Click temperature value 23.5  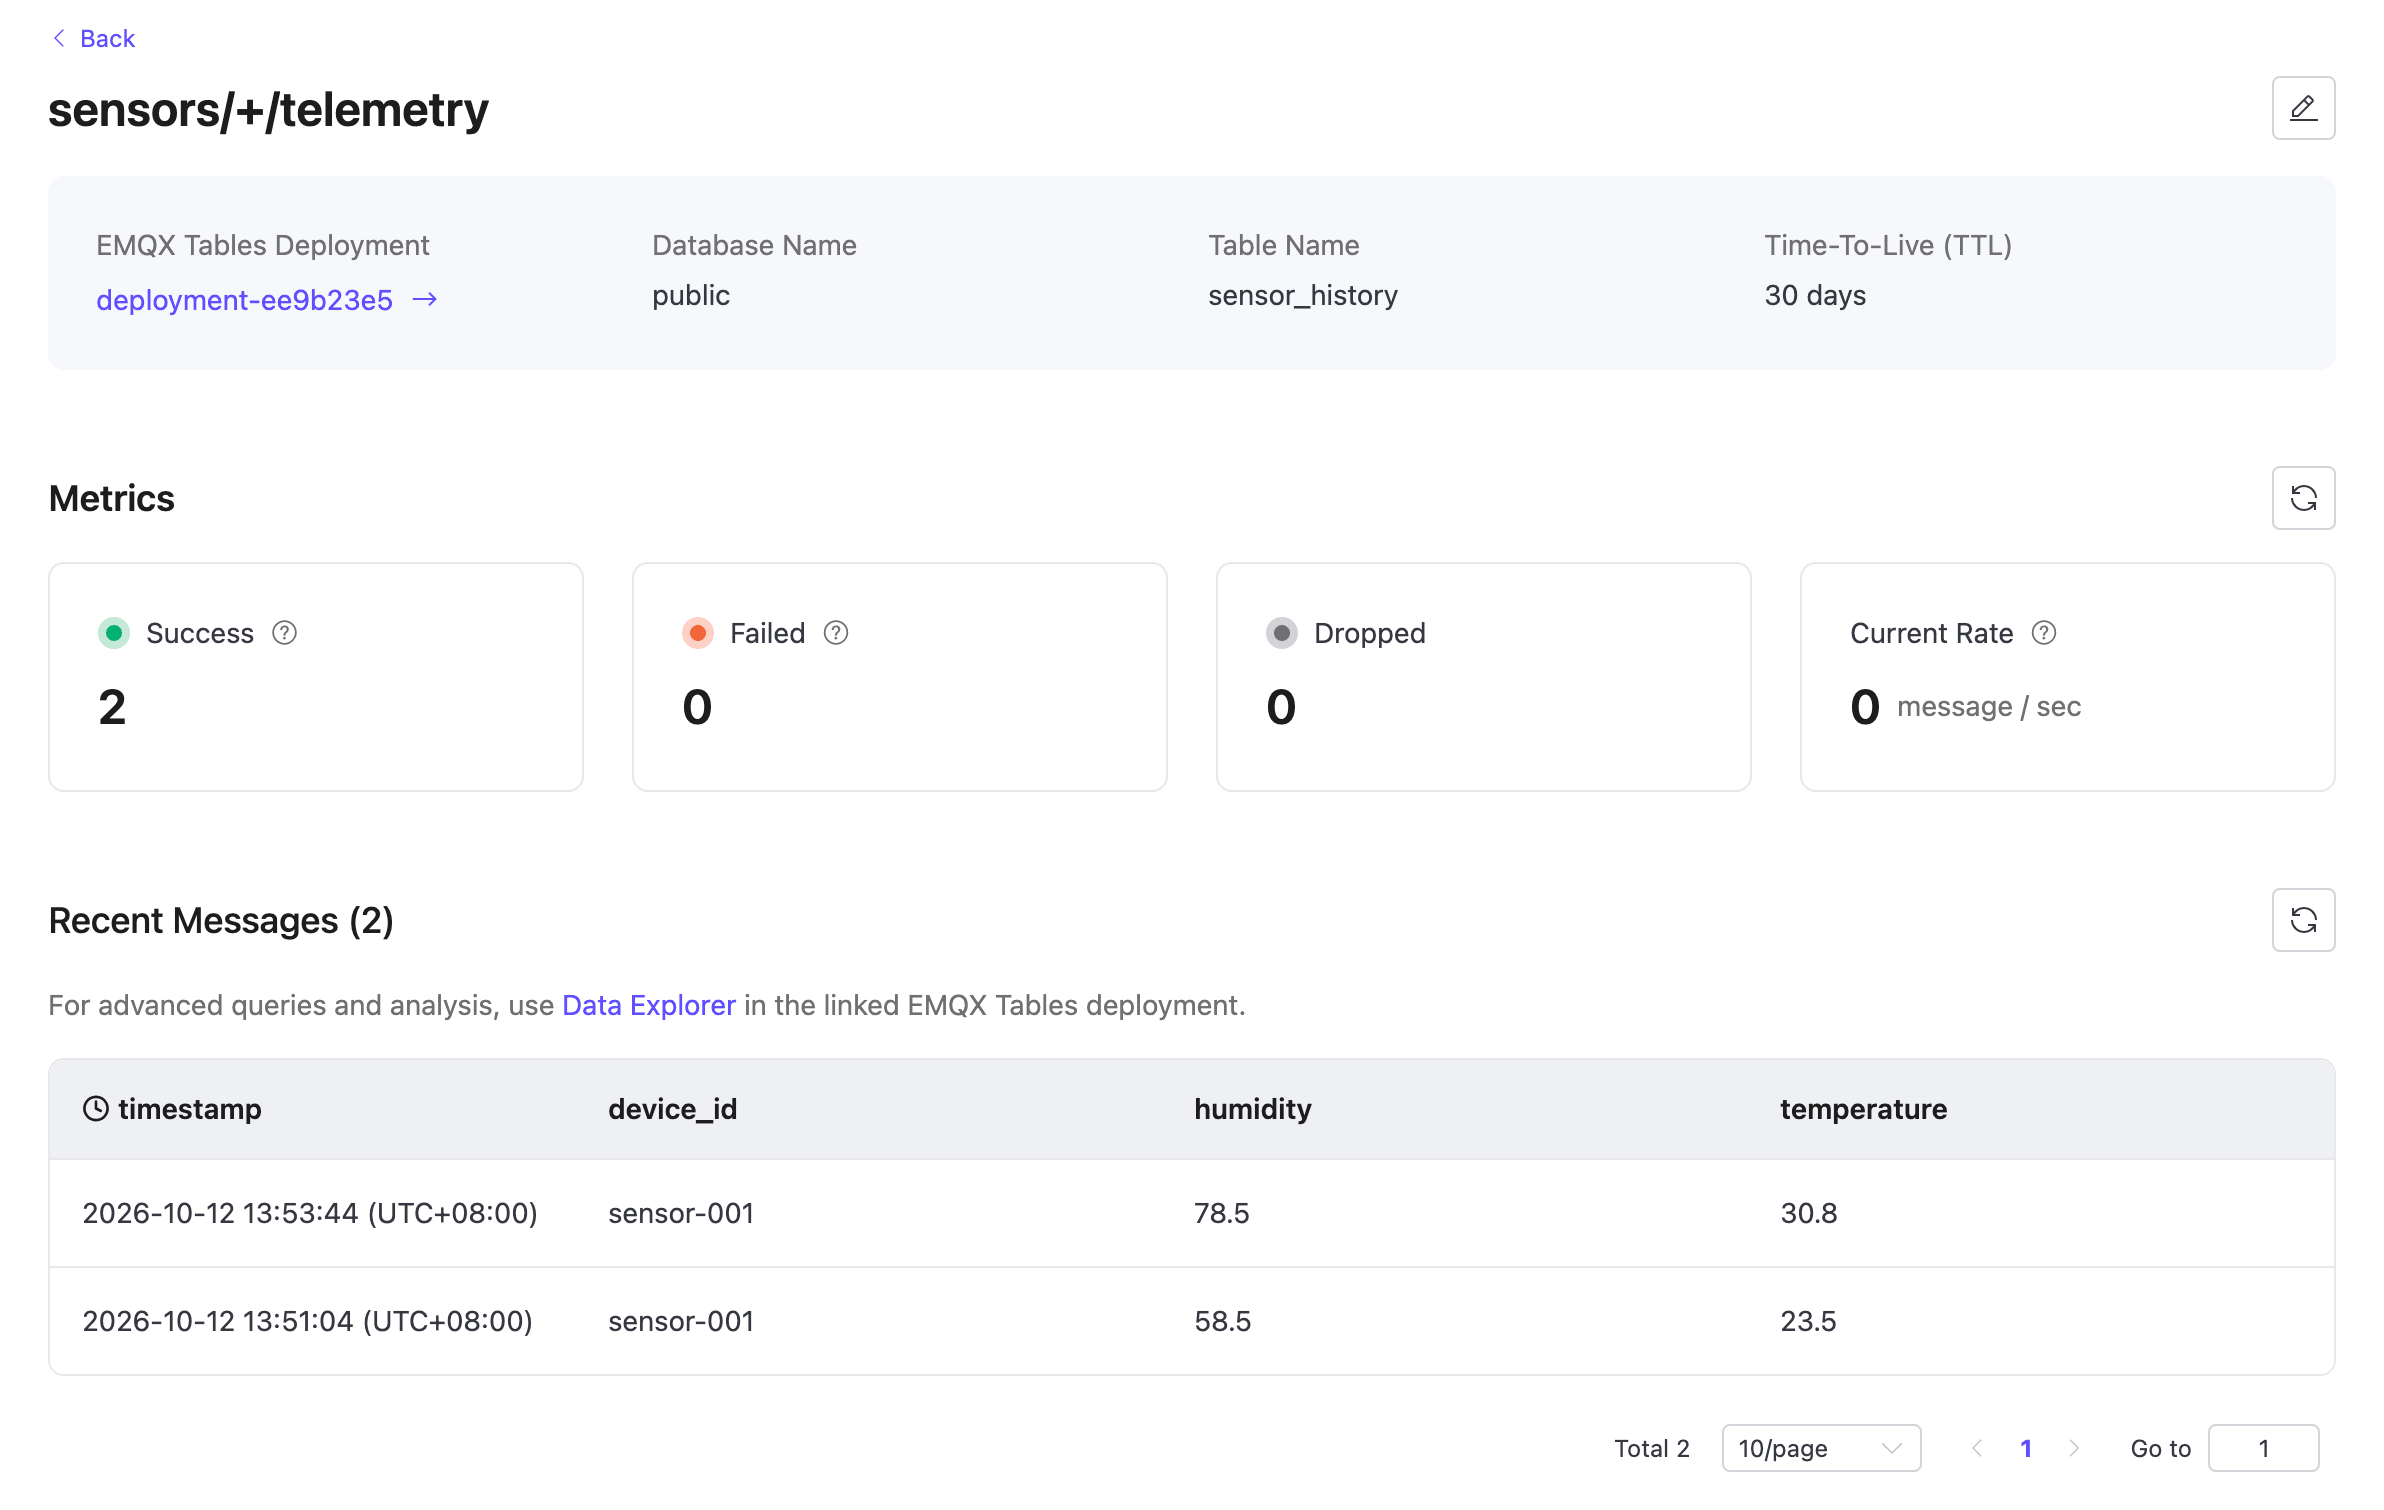click(1808, 1321)
